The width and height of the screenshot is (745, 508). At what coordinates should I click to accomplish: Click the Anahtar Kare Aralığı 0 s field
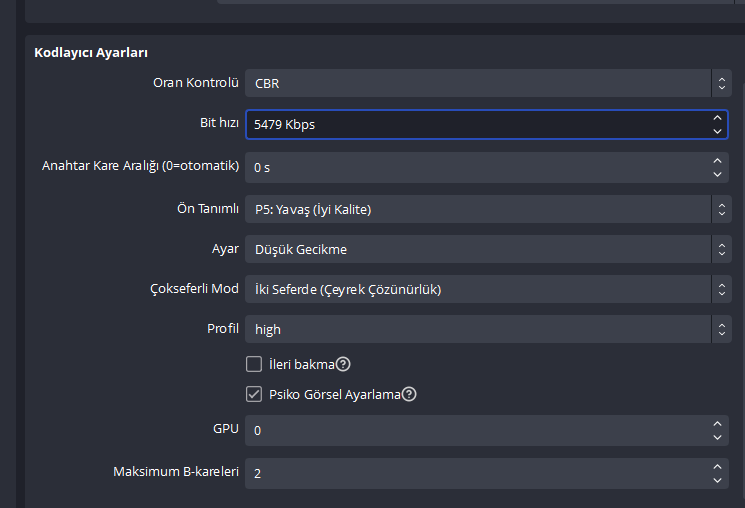(x=470, y=167)
